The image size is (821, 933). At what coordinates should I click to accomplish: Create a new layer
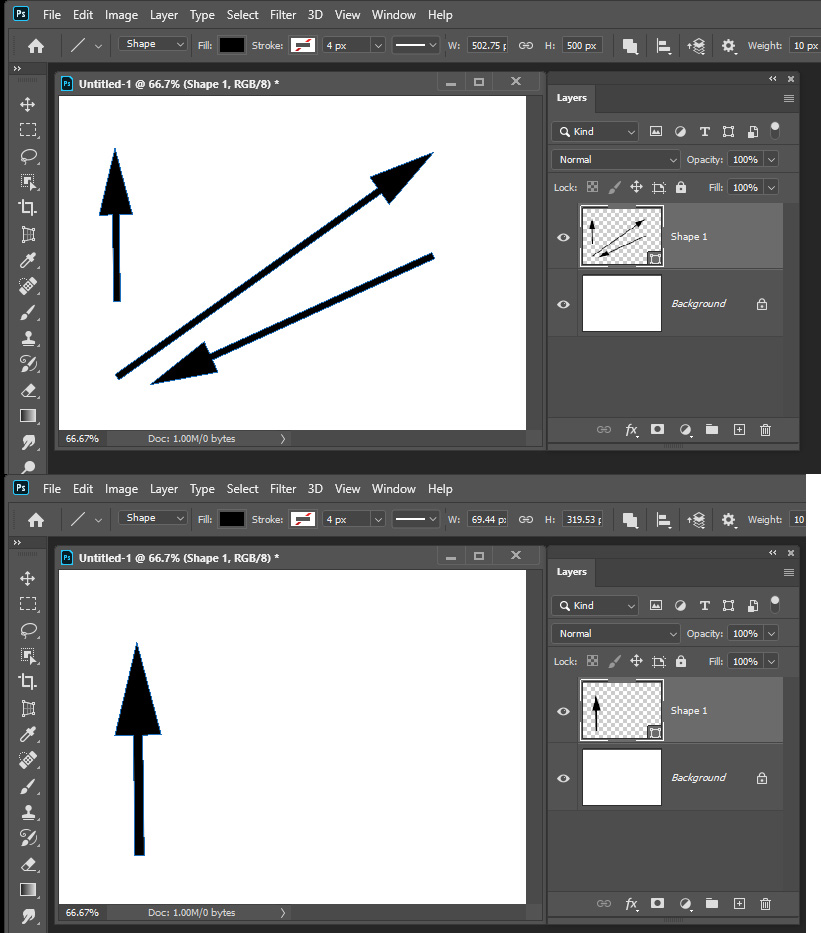click(x=738, y=429)
